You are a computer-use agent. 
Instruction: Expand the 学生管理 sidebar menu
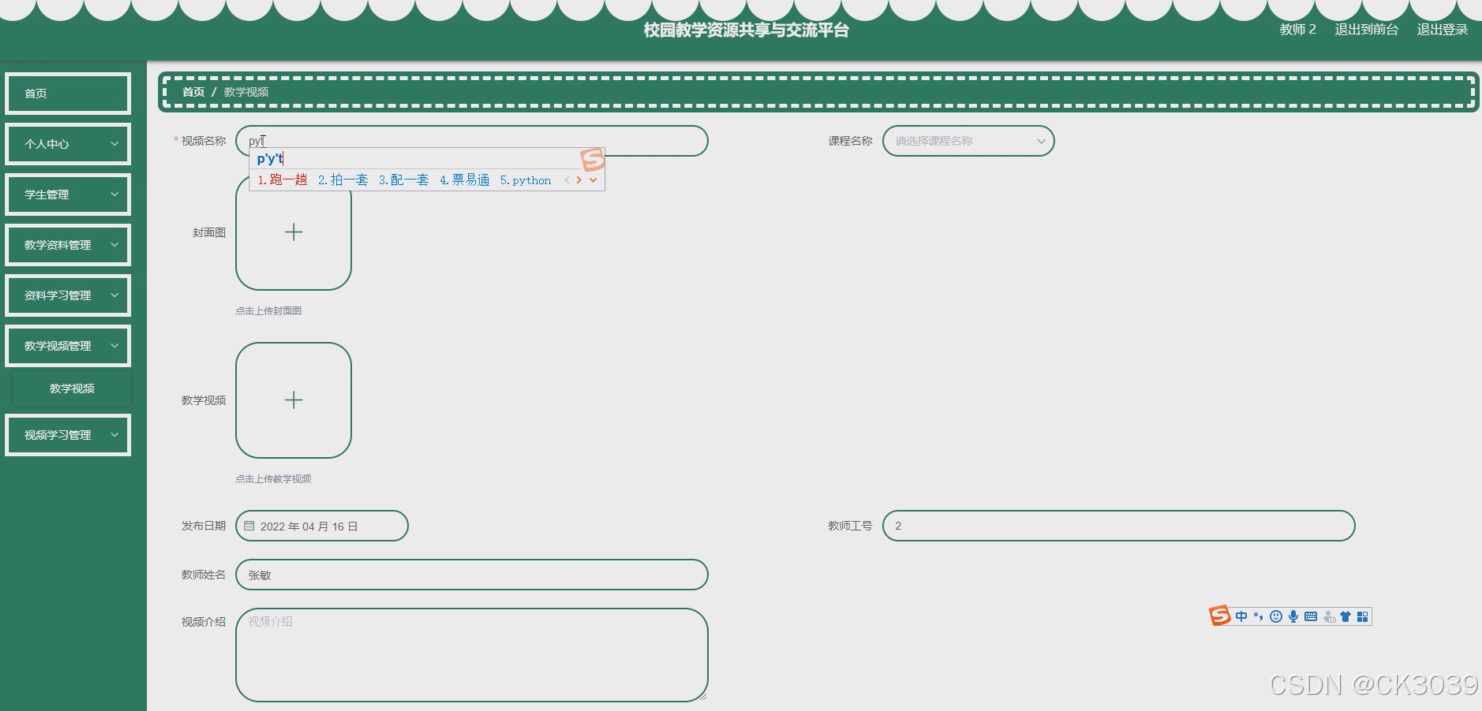click(x=68, y=194)
